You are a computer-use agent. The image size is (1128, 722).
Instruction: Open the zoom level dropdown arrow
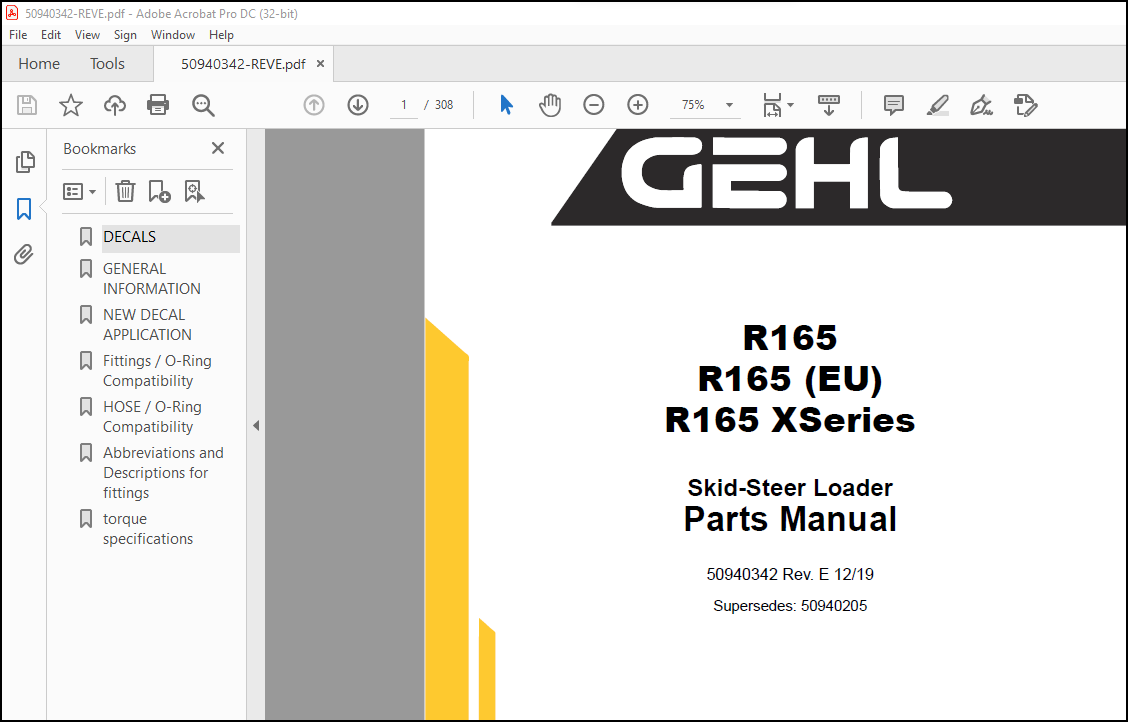(729, 105)
